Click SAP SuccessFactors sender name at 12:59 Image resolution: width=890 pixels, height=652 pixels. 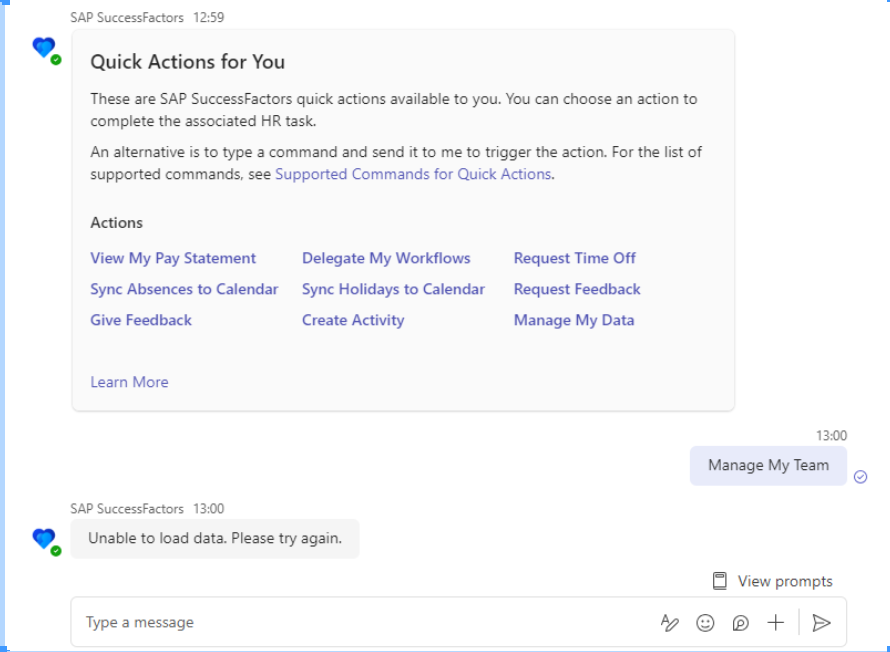click(127, 18)
